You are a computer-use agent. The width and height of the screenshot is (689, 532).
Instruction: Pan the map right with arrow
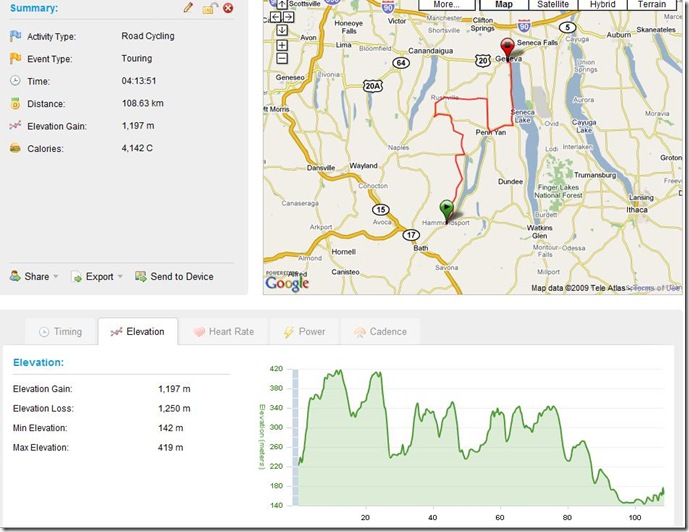[x=288, y=17]
